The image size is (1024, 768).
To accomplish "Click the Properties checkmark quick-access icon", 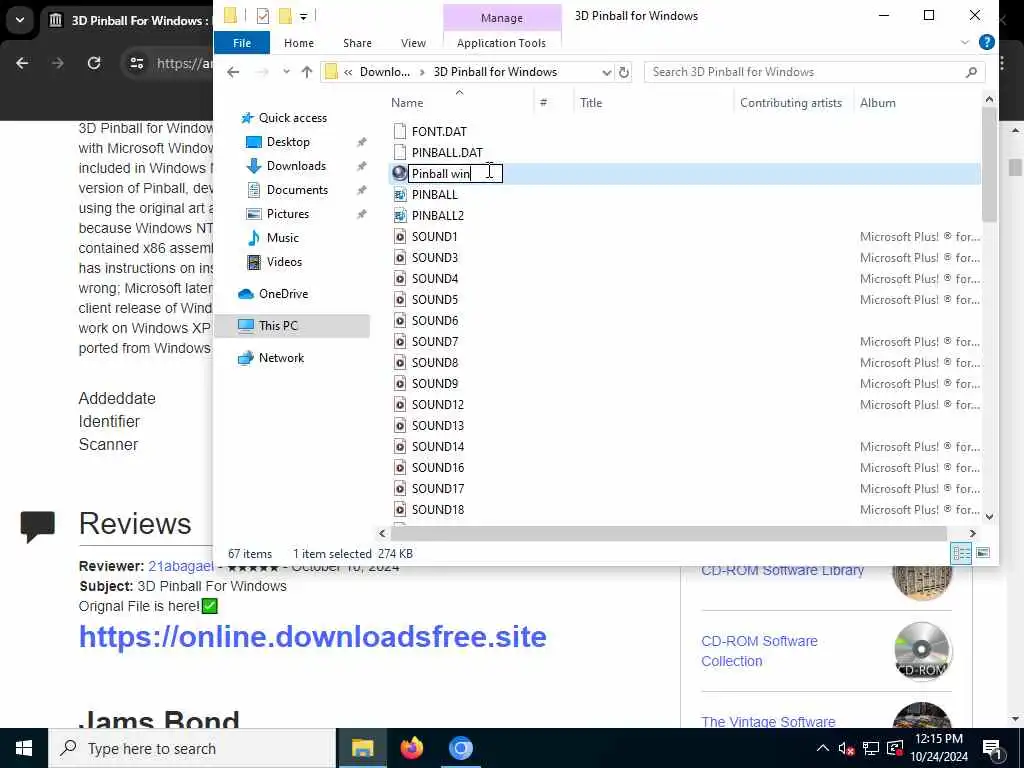I will [263, 16].
